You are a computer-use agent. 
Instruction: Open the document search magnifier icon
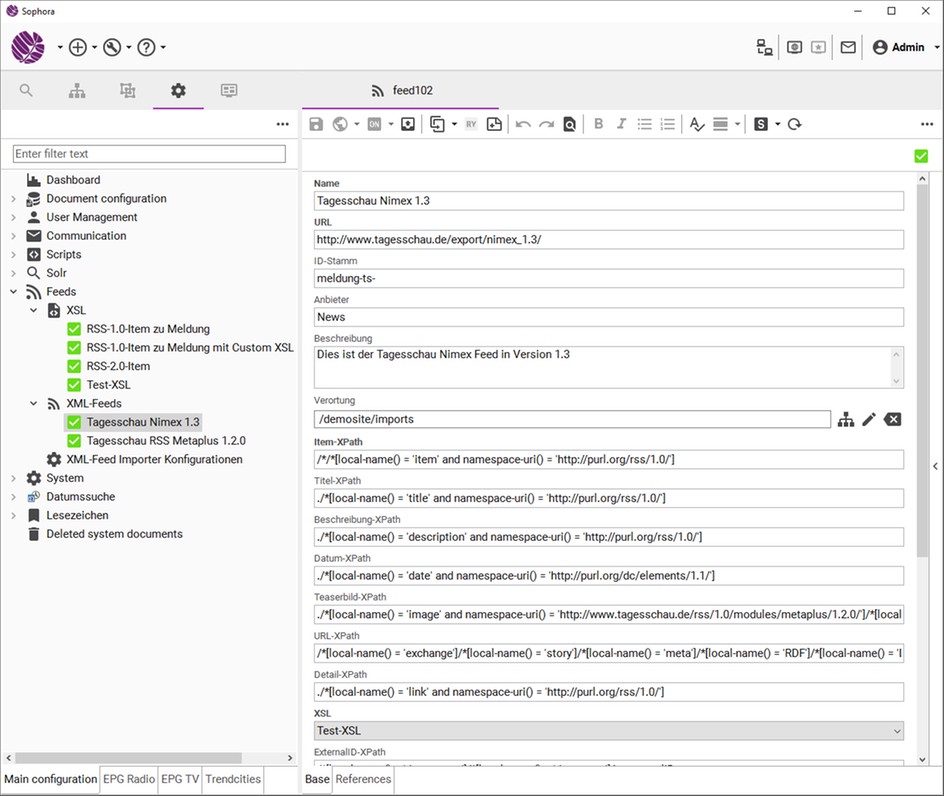(570, 124)
